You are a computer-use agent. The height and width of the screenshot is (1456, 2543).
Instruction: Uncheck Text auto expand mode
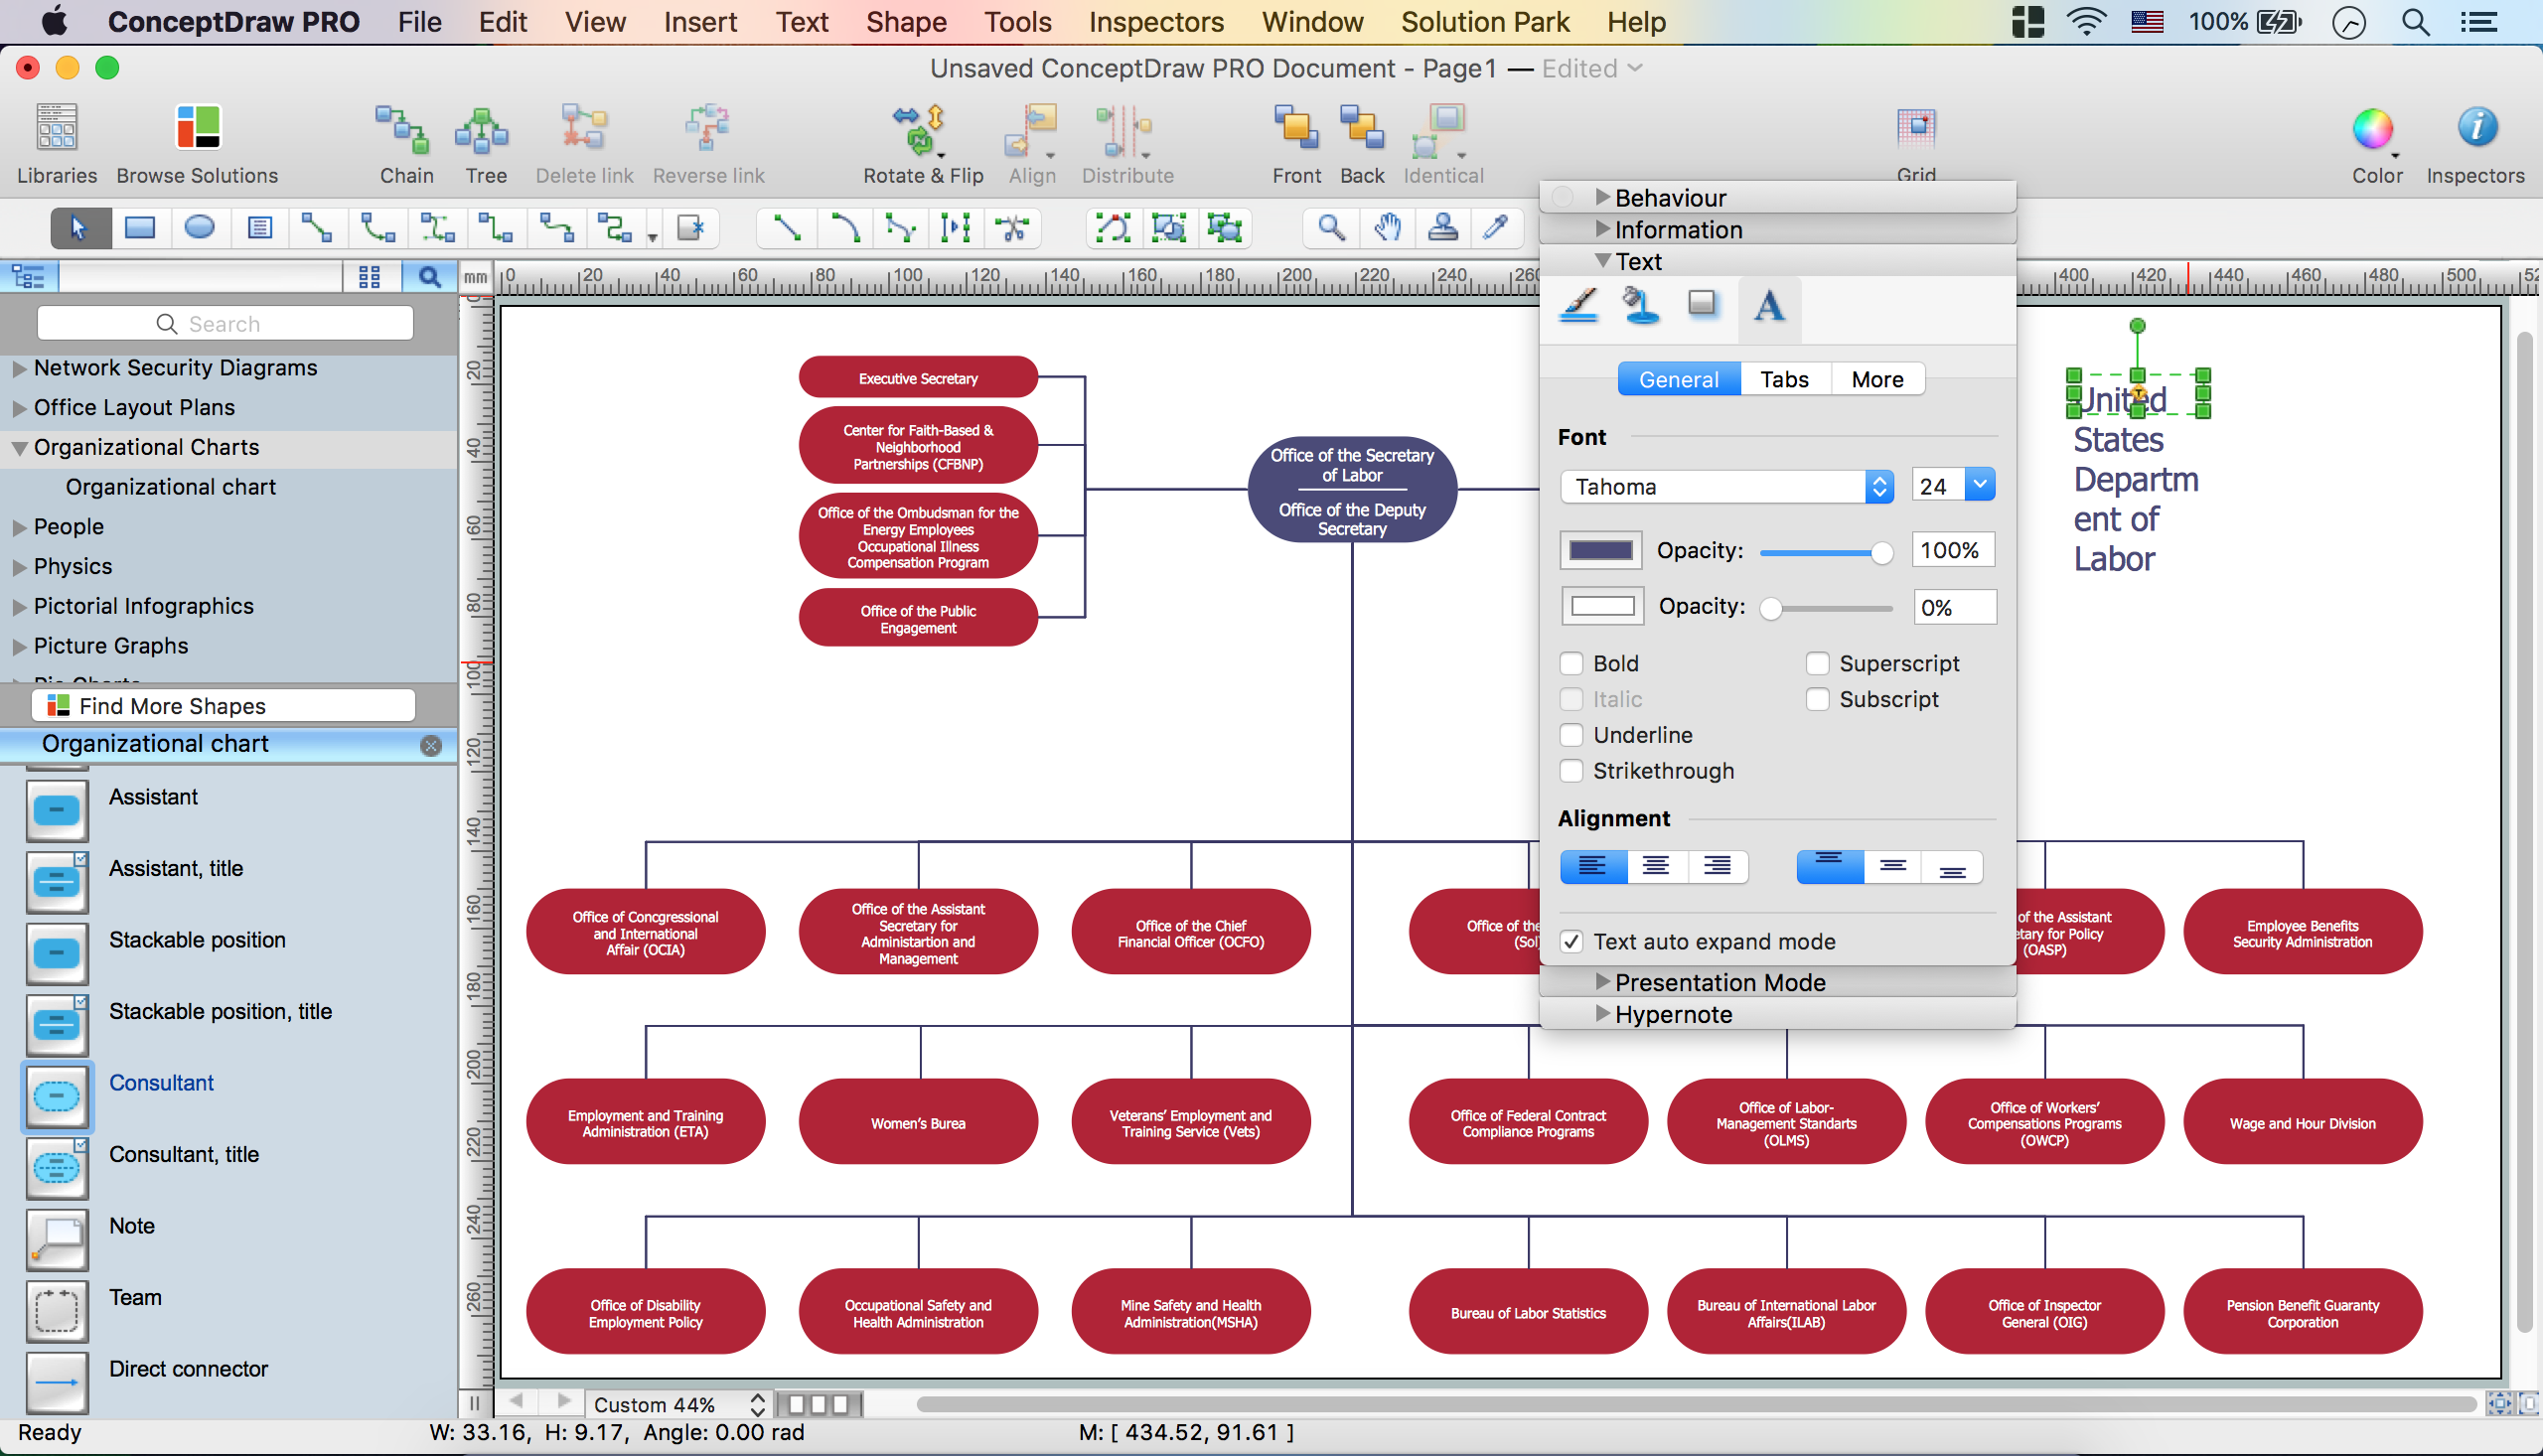[1571, 942]
